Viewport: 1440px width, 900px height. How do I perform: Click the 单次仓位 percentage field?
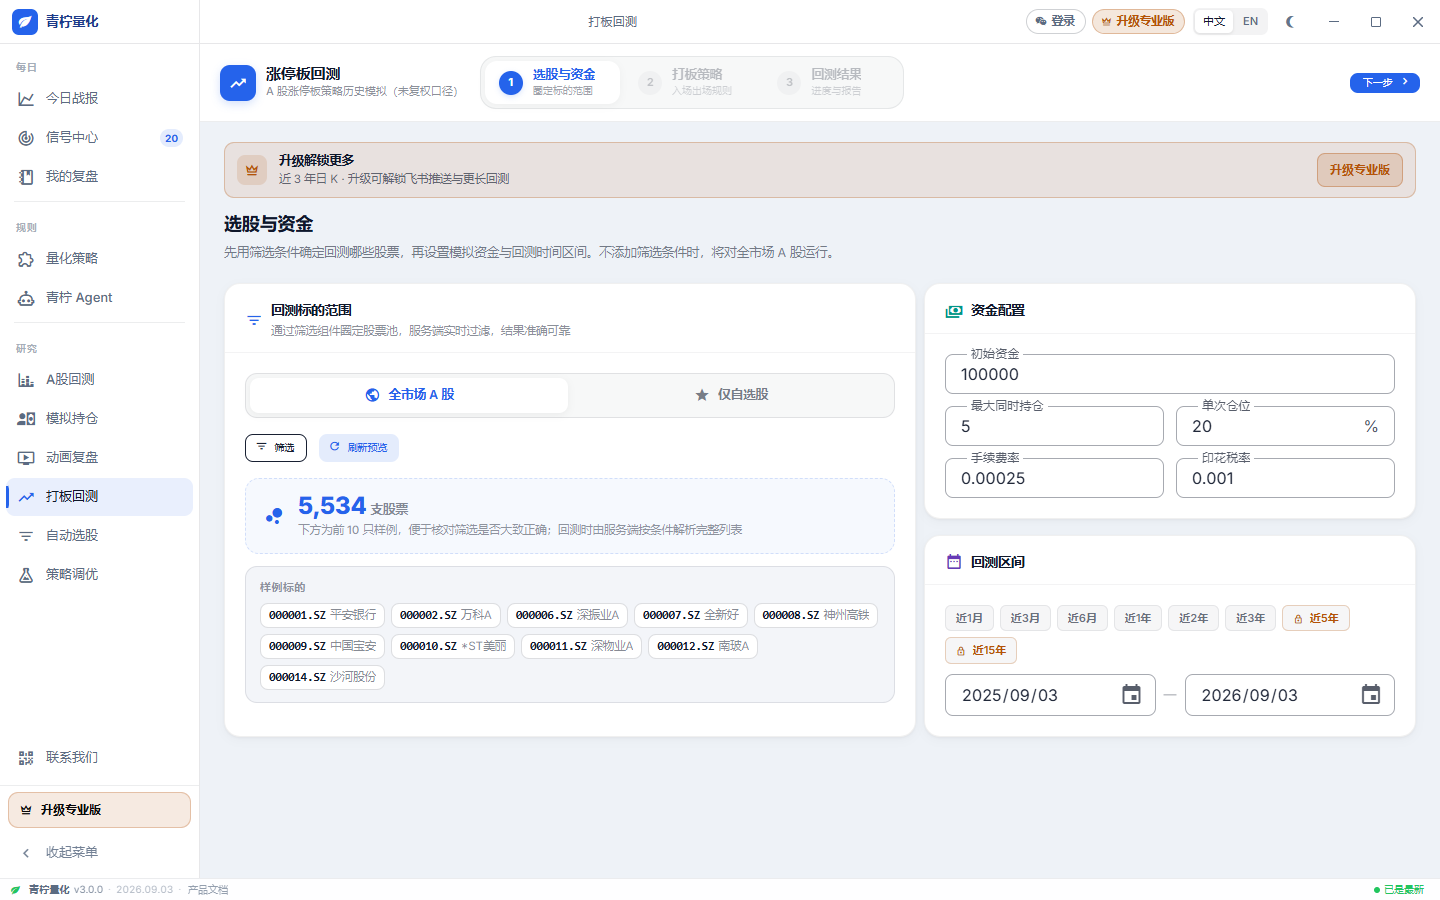click(1285, 426)
